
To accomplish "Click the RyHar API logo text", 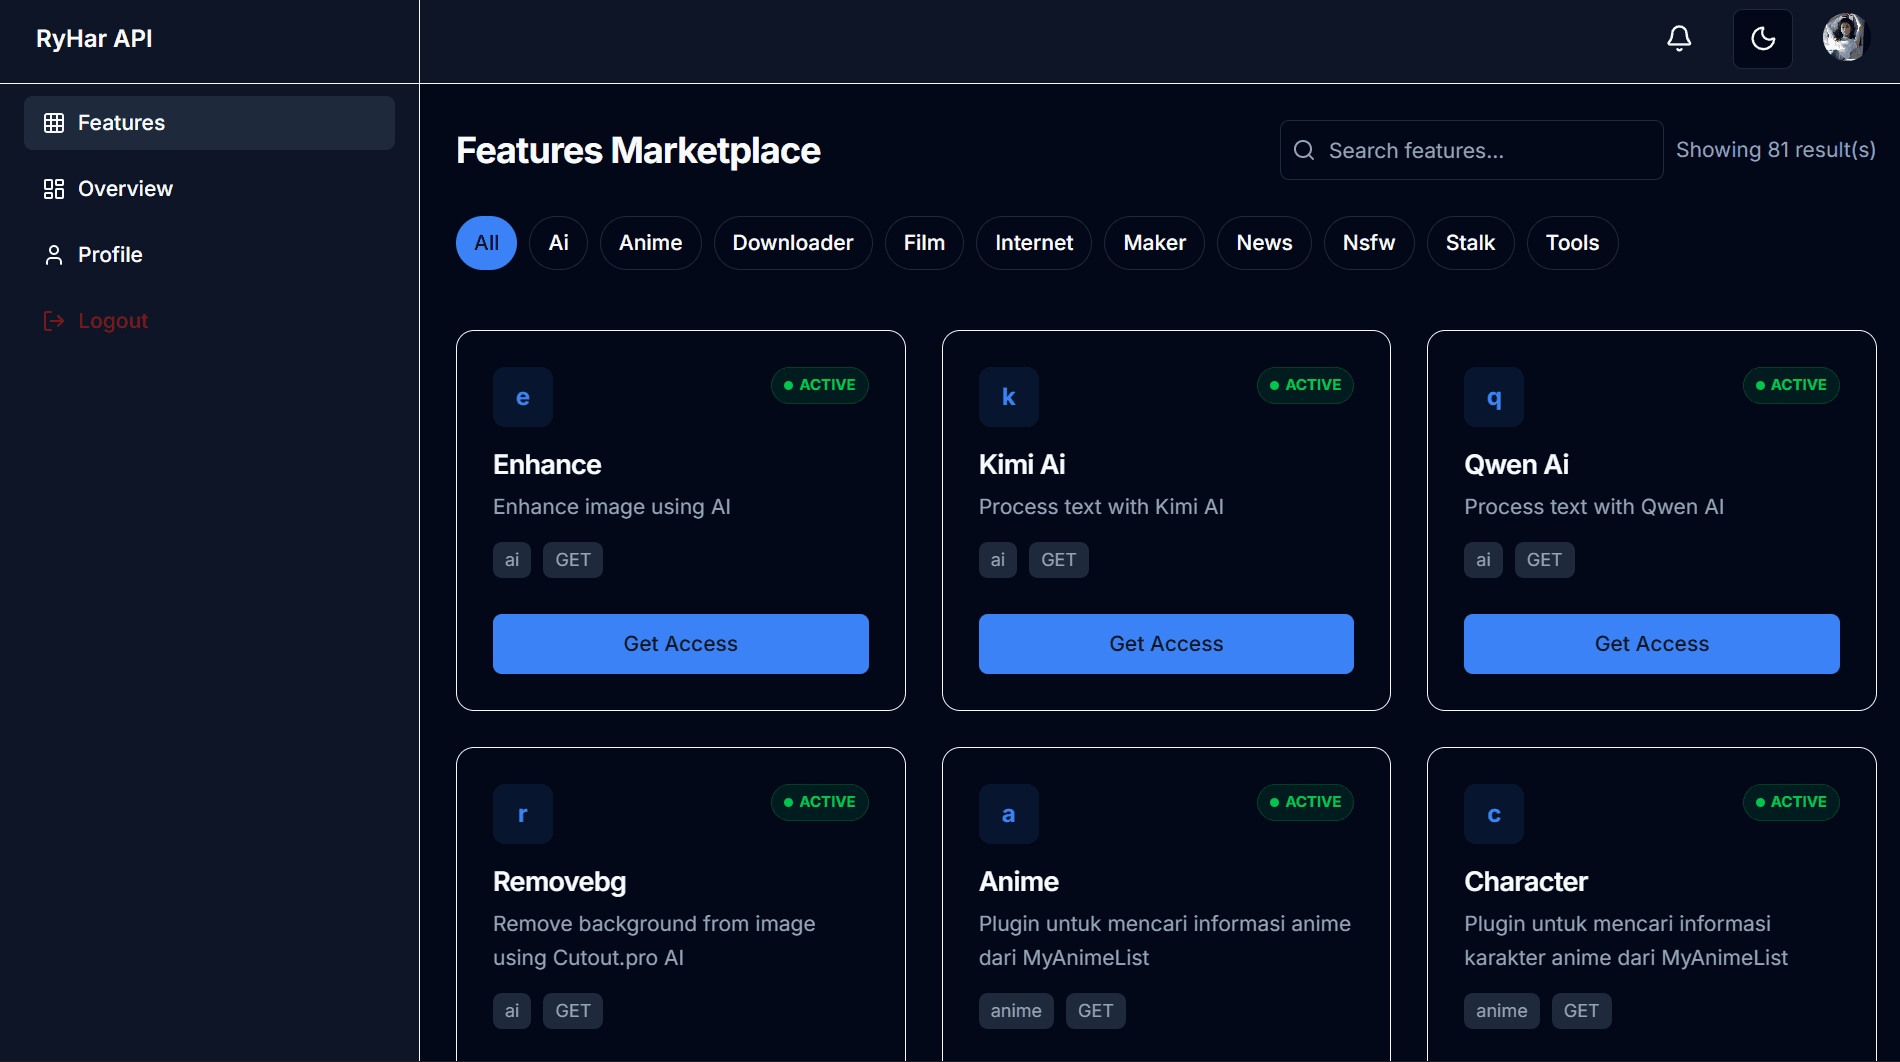I will pos(94,39).
